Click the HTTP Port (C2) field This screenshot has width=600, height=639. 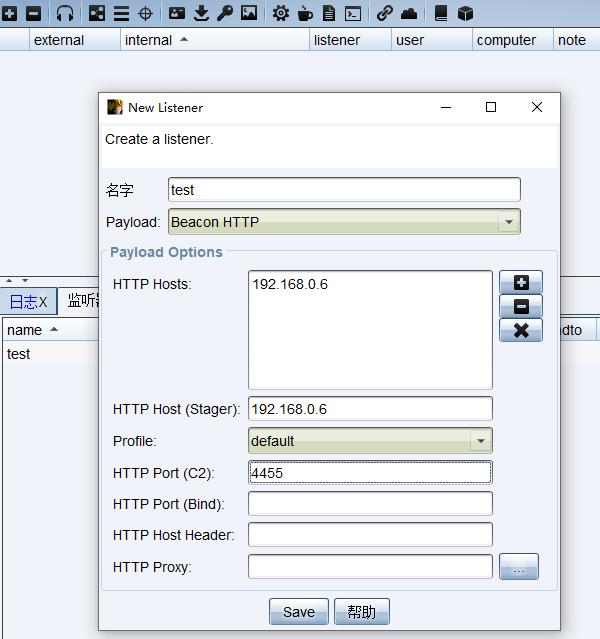[370, 472]
